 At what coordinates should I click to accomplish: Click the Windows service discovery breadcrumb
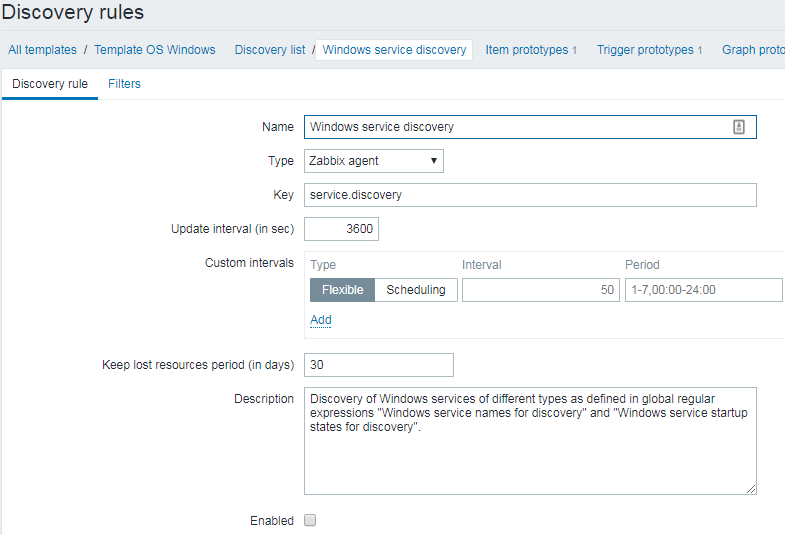tap(394, 50)
